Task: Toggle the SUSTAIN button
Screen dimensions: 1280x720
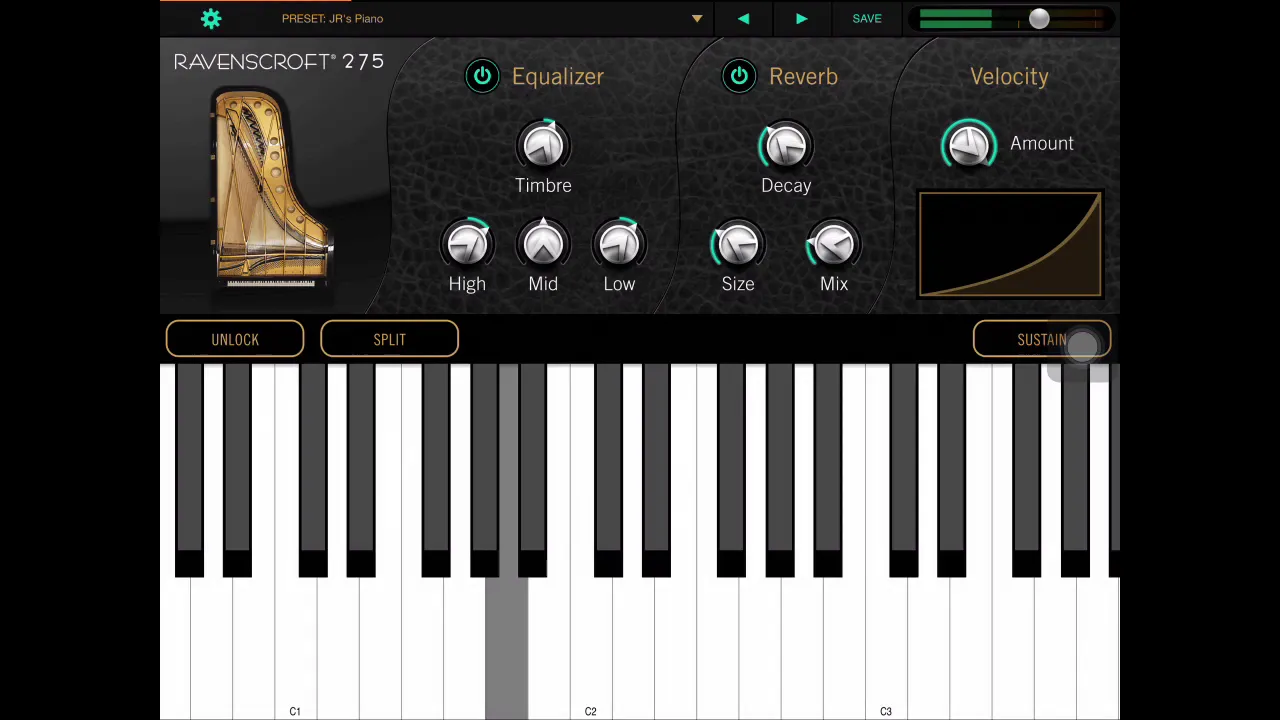Action: coord(1042,339)
